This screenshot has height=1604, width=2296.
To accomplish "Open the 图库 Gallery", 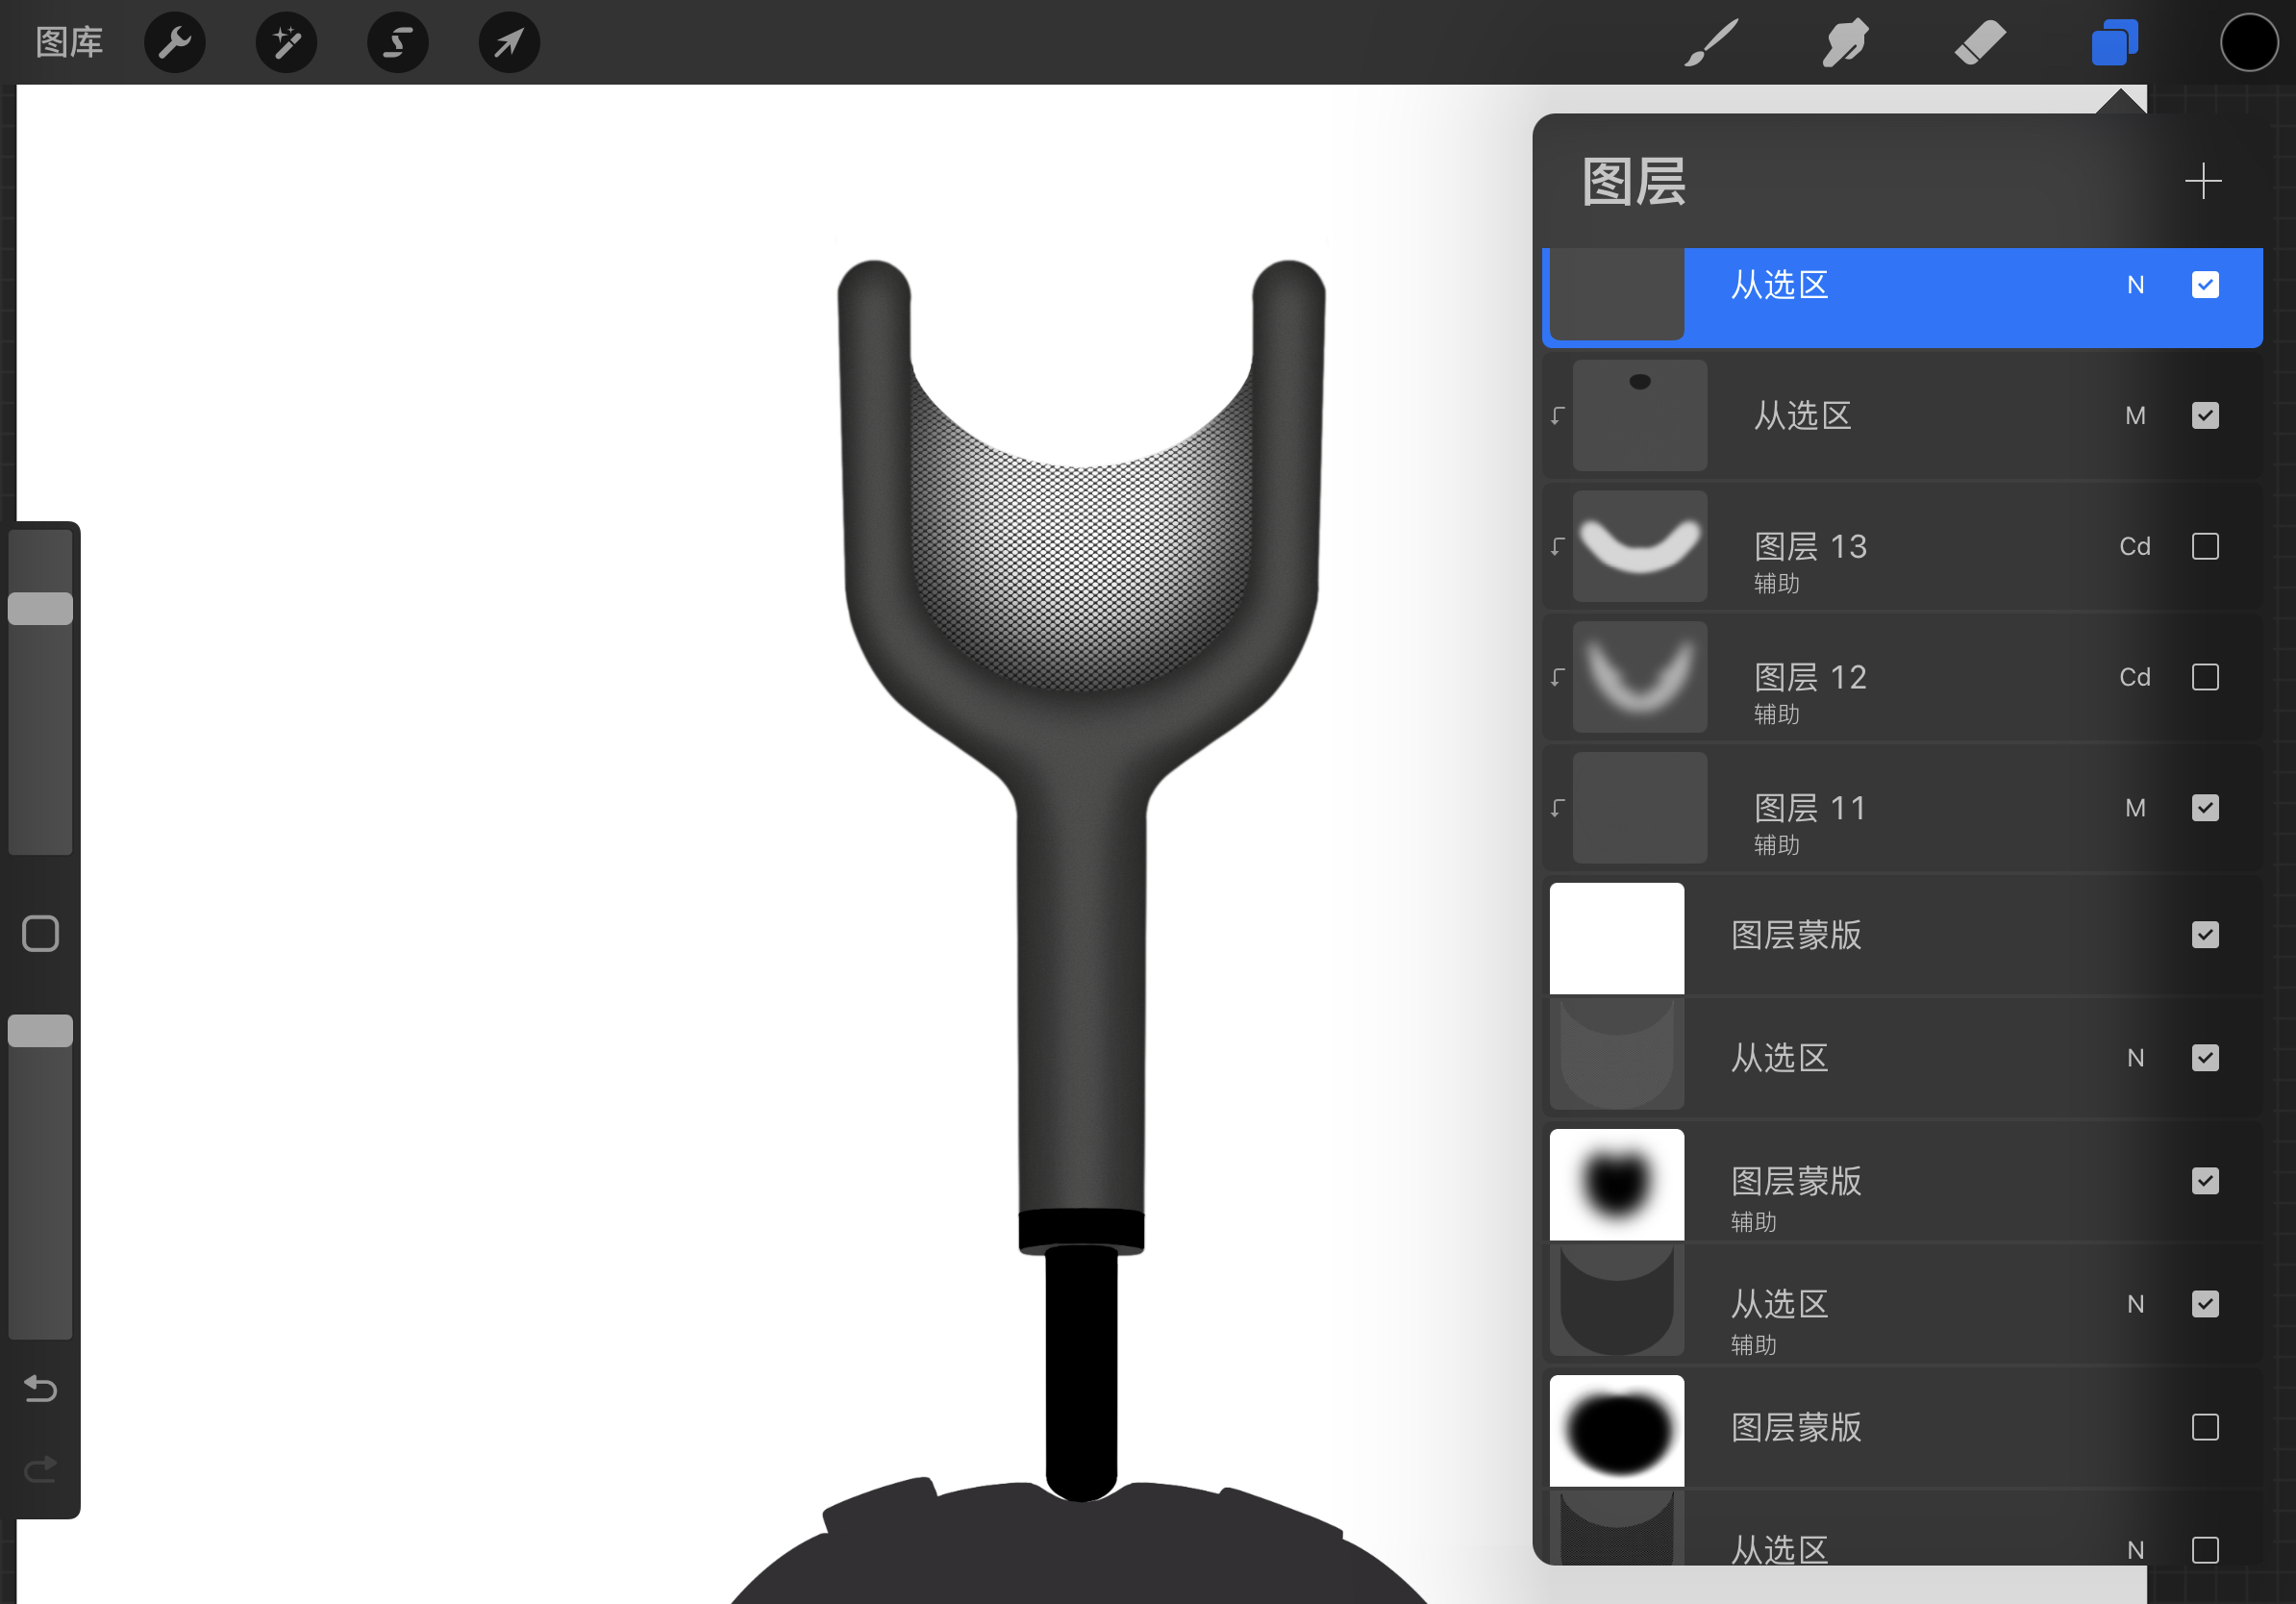I will 68,42.
